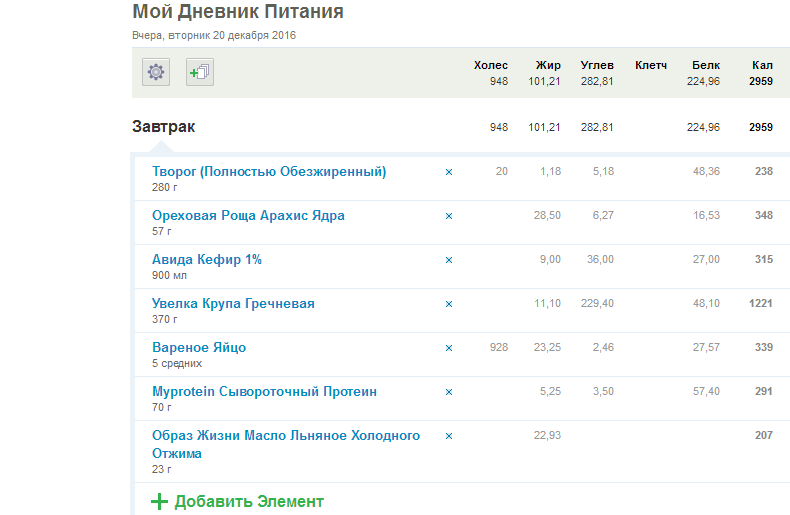This screenshot has width=790, height=515.
Task: Click calorie value 238 for Творог
Action: pos(764,171)
